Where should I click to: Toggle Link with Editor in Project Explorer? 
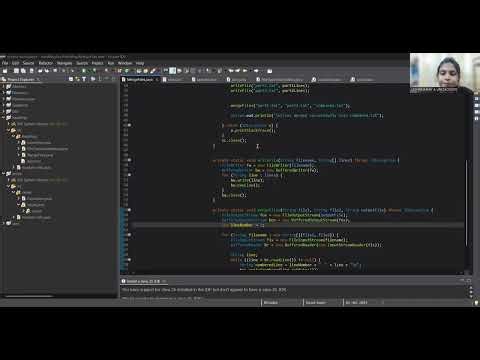[x=78, y=79]
